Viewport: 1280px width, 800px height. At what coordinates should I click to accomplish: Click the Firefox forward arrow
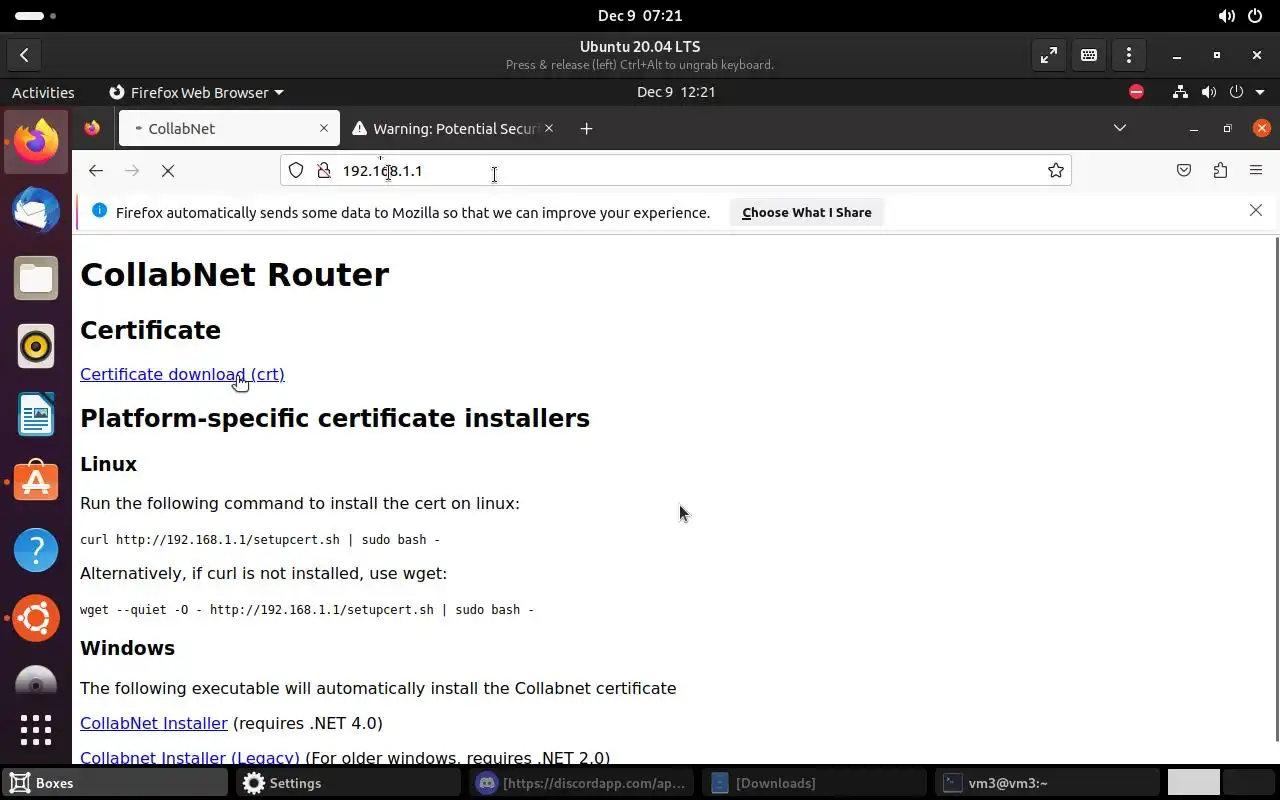pyautogui.click(x=132, y=171)
